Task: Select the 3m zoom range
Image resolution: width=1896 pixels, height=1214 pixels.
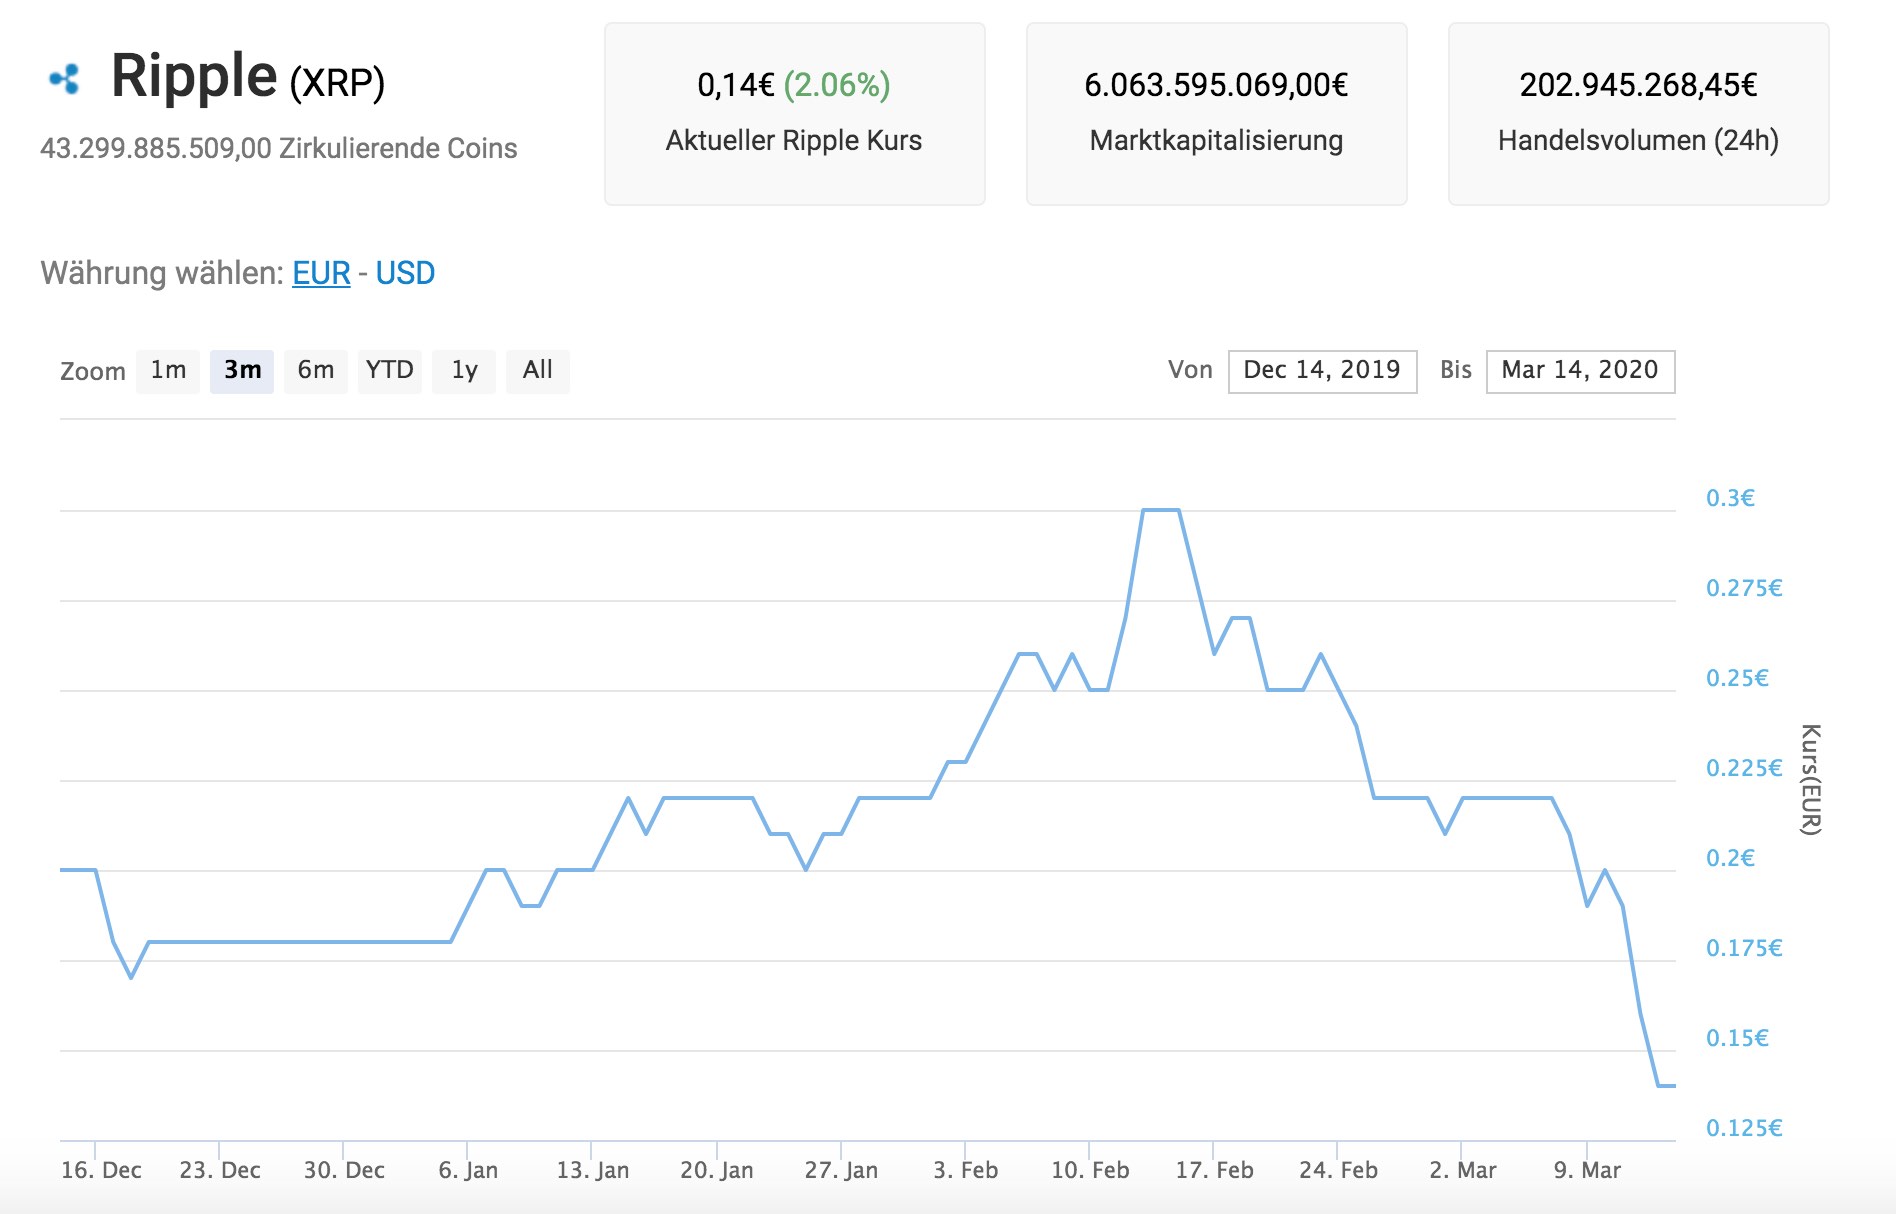Action: pos(242,371)
